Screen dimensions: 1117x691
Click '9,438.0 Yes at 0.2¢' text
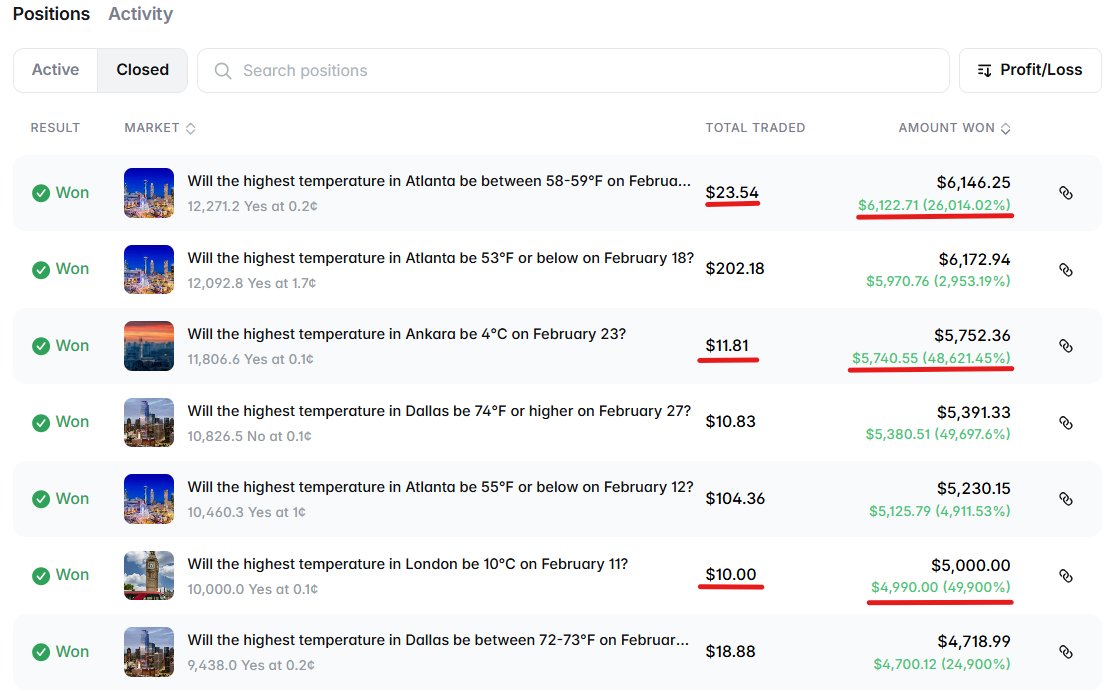251,665
